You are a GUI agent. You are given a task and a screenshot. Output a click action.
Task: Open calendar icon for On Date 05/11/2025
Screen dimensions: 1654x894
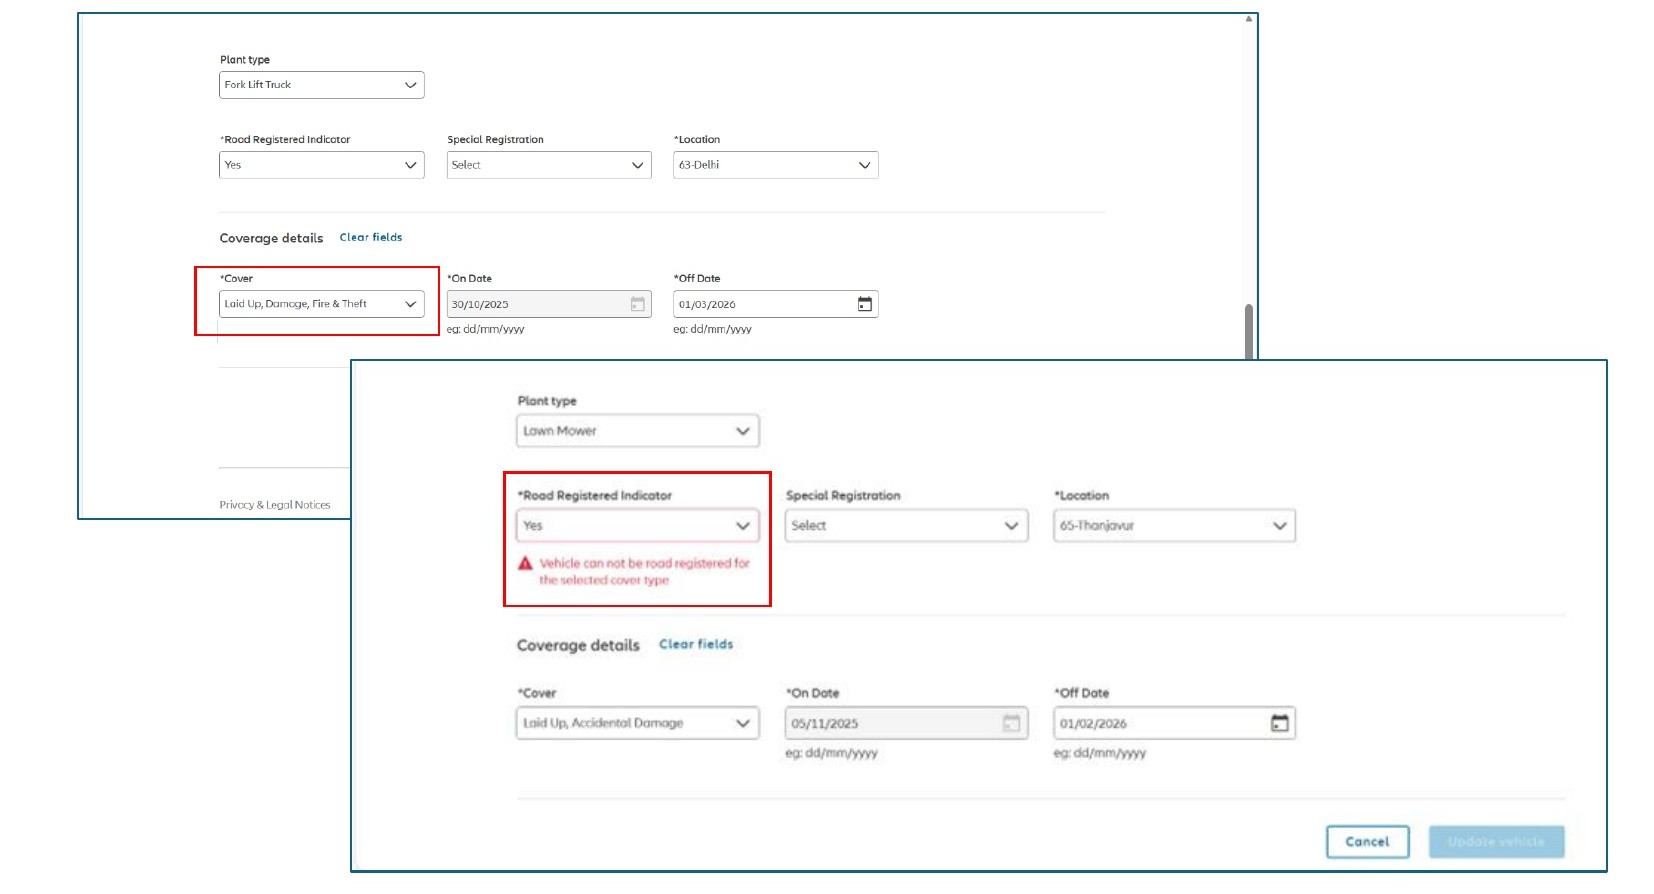point(1011,723)
